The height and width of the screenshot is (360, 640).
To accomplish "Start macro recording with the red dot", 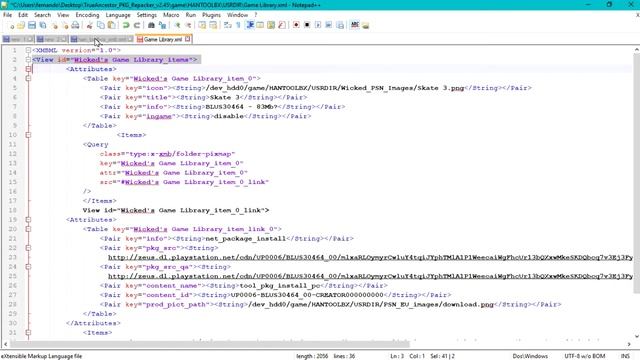I will tap(296, 25).
